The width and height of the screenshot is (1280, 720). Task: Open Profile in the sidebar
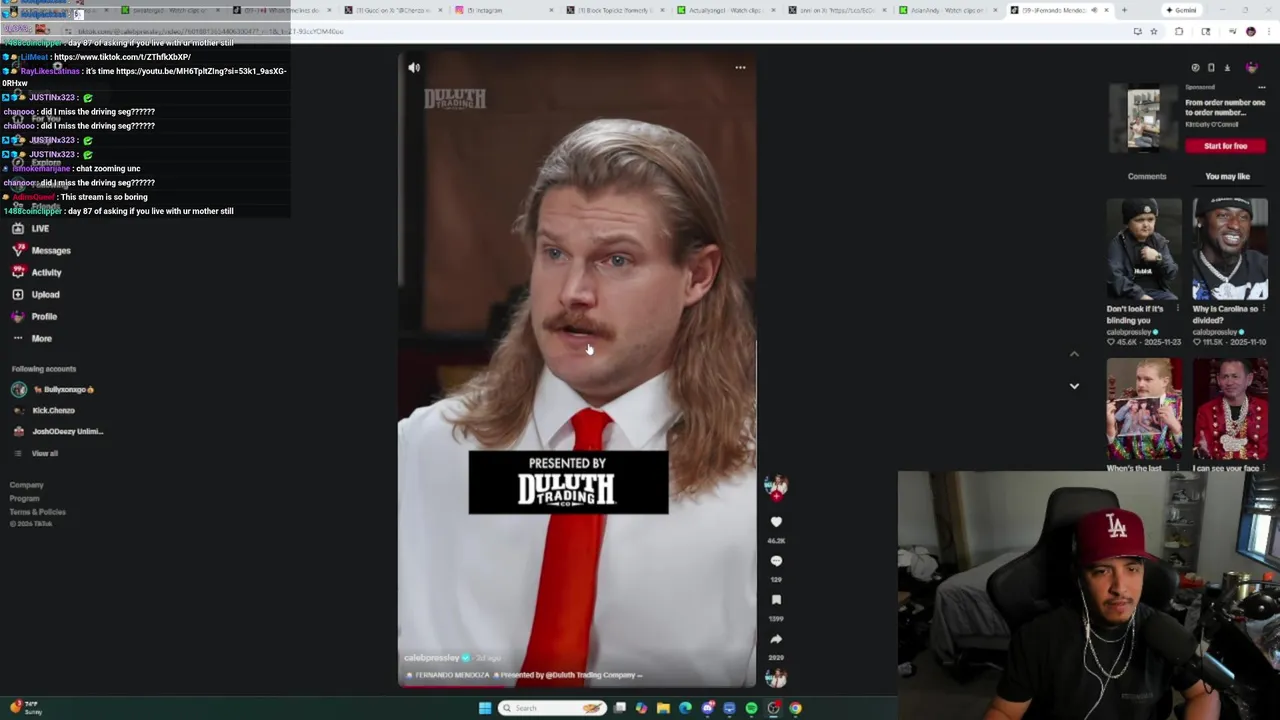click(34, 316)
